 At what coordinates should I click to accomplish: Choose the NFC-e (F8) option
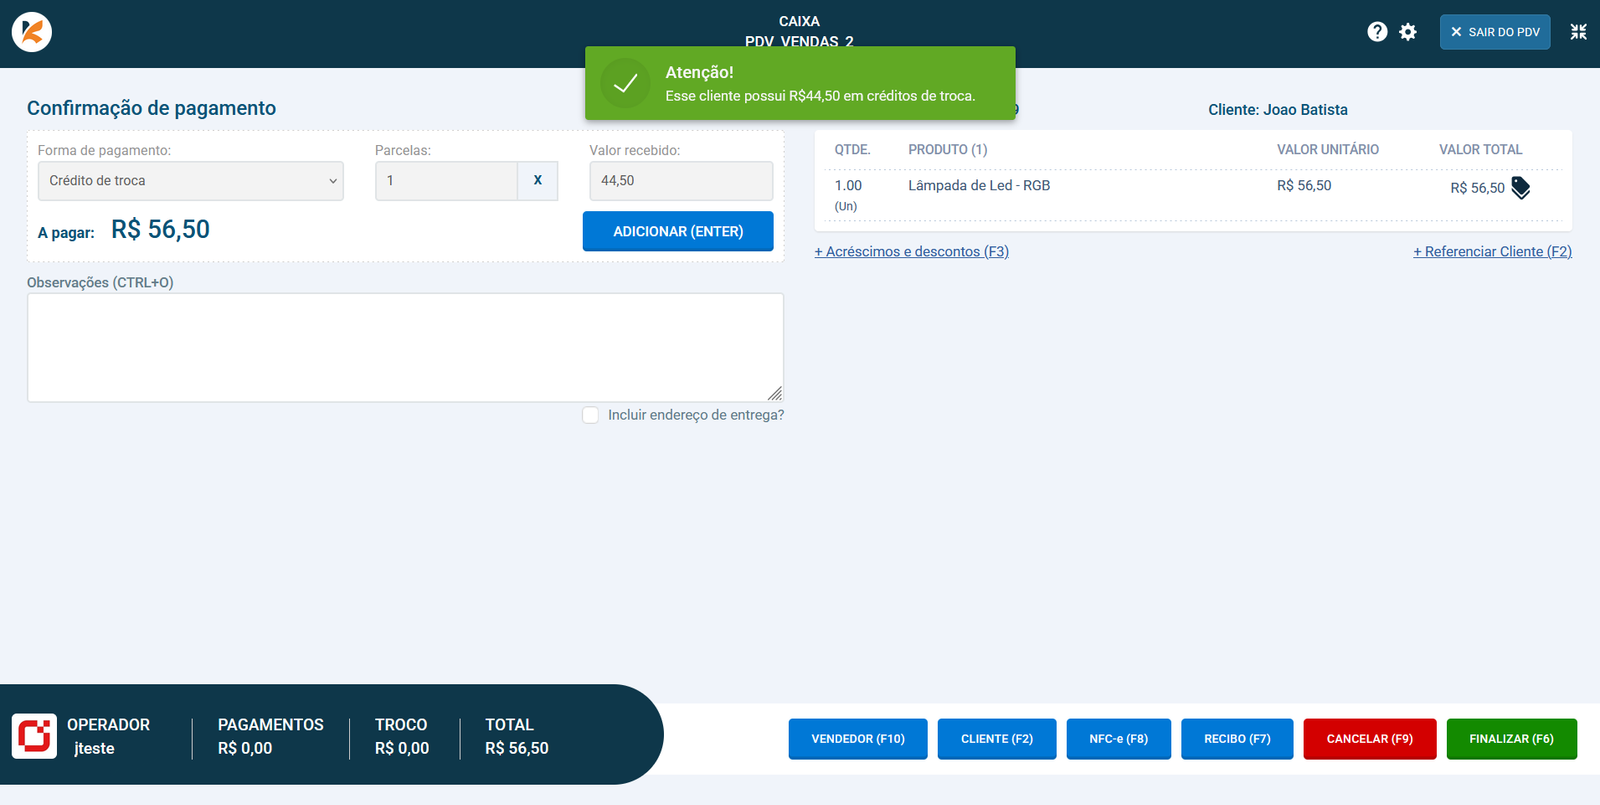click(1118, 739)
